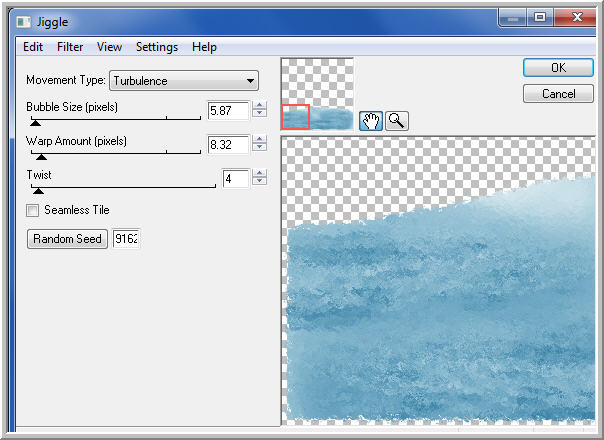Click the Bubble Size value field
Screen dimensions: 604x440
tap(228, 111)
